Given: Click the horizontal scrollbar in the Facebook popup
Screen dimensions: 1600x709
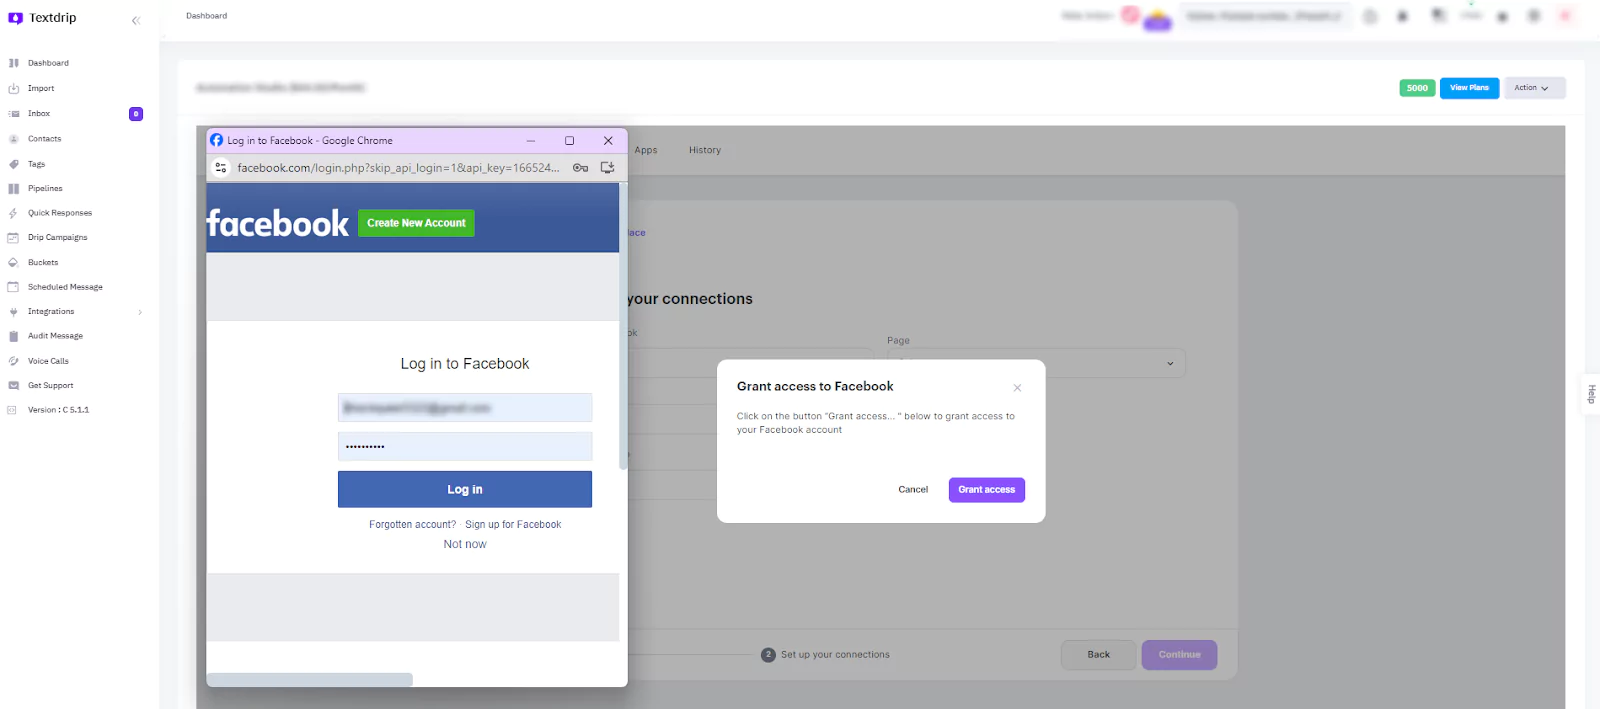Looking at the screenshot, I should pos(310,680).
